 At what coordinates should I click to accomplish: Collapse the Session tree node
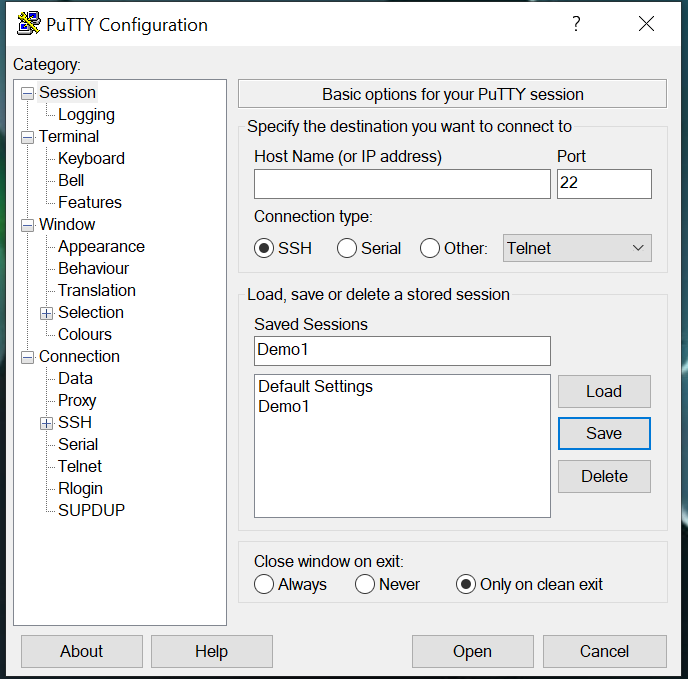[28, 93]
